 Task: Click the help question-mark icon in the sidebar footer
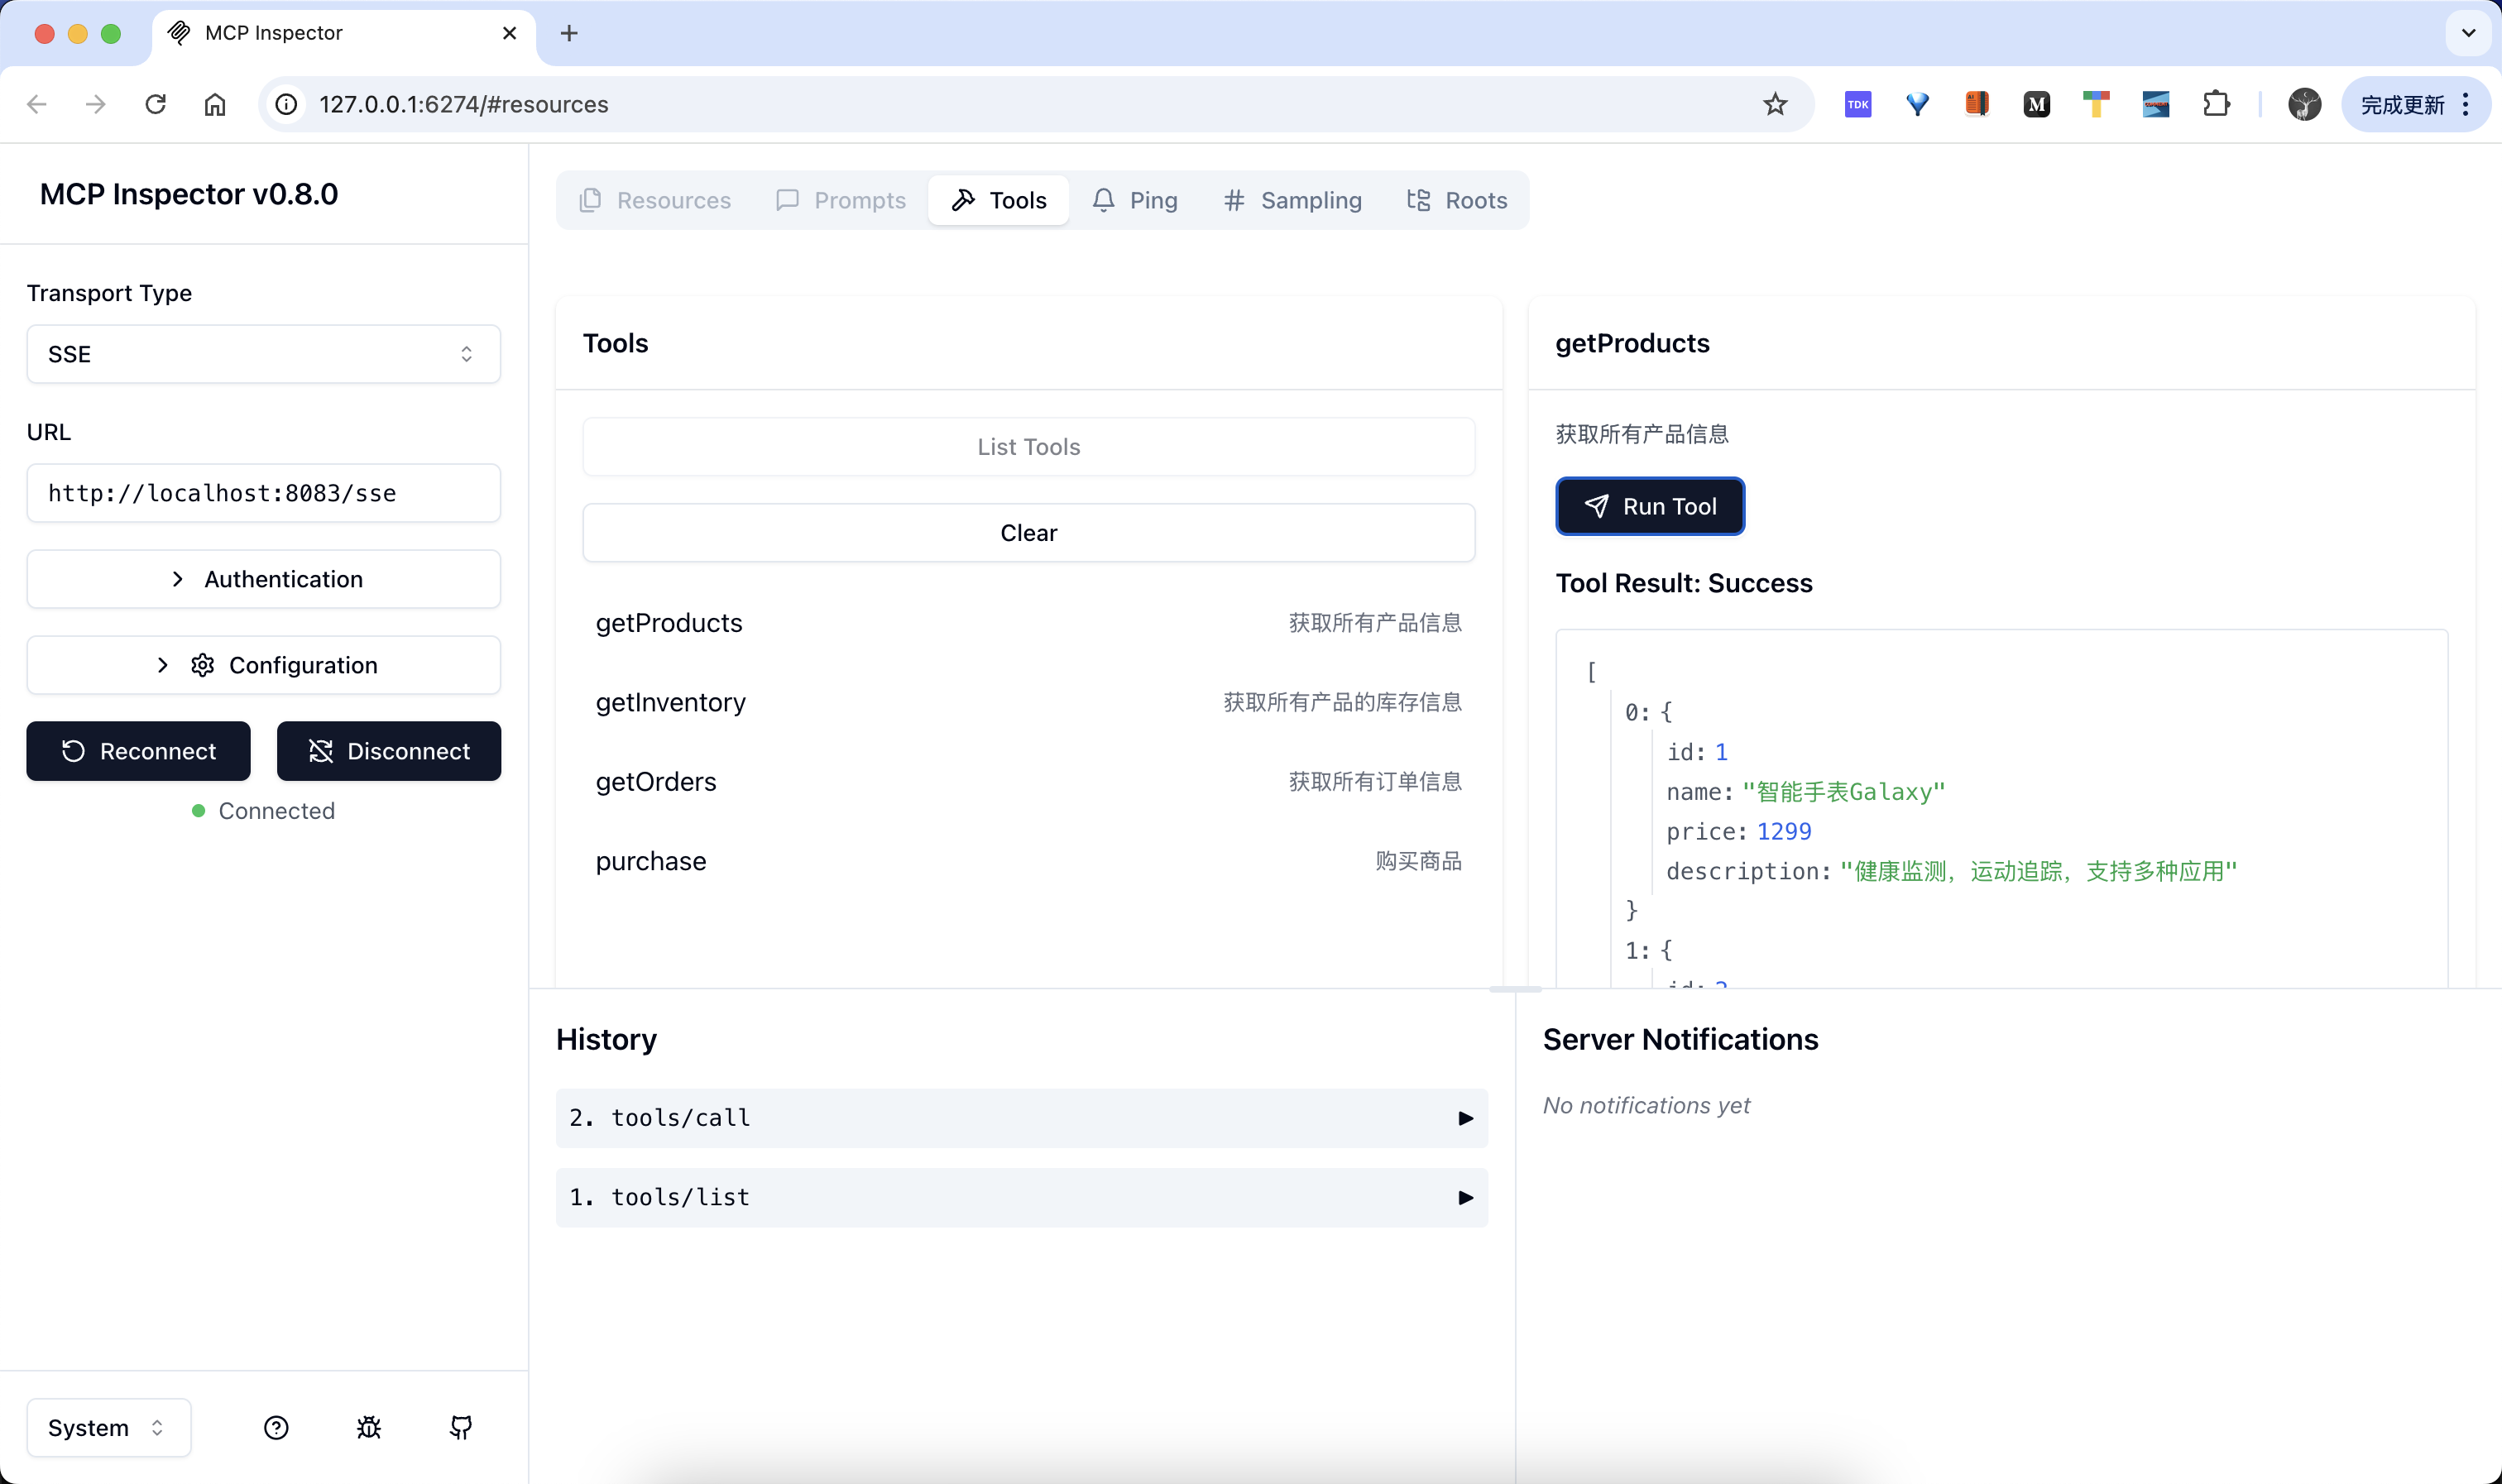(276, 1427)
